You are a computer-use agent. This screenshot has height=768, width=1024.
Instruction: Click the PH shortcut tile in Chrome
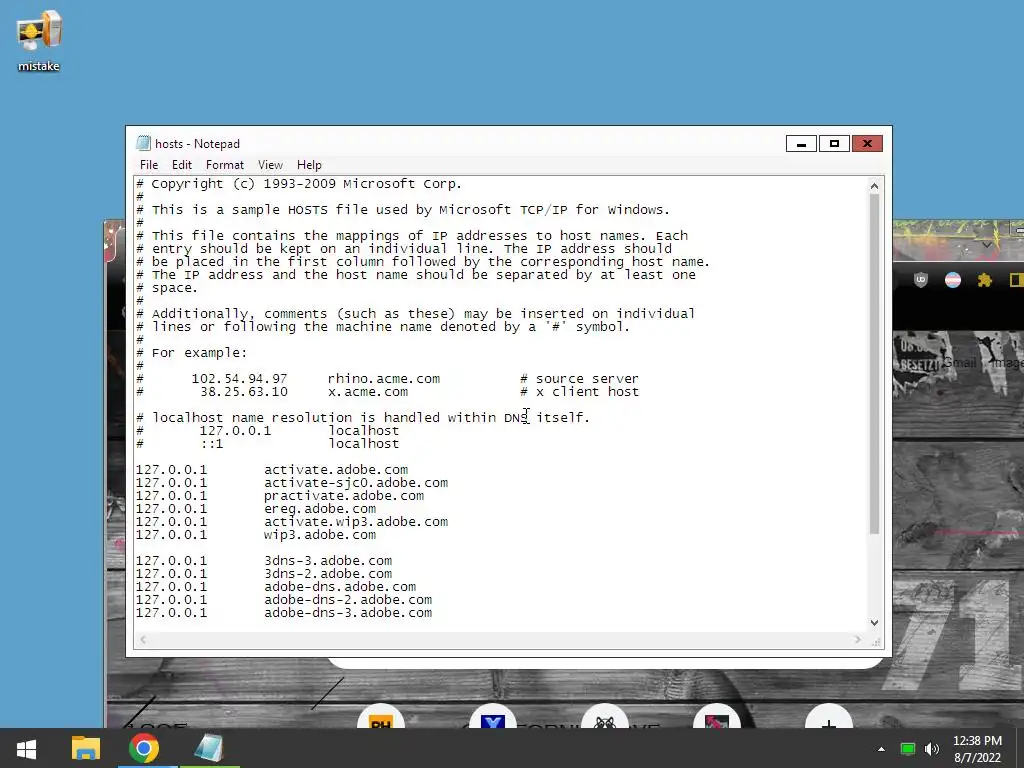381,718
